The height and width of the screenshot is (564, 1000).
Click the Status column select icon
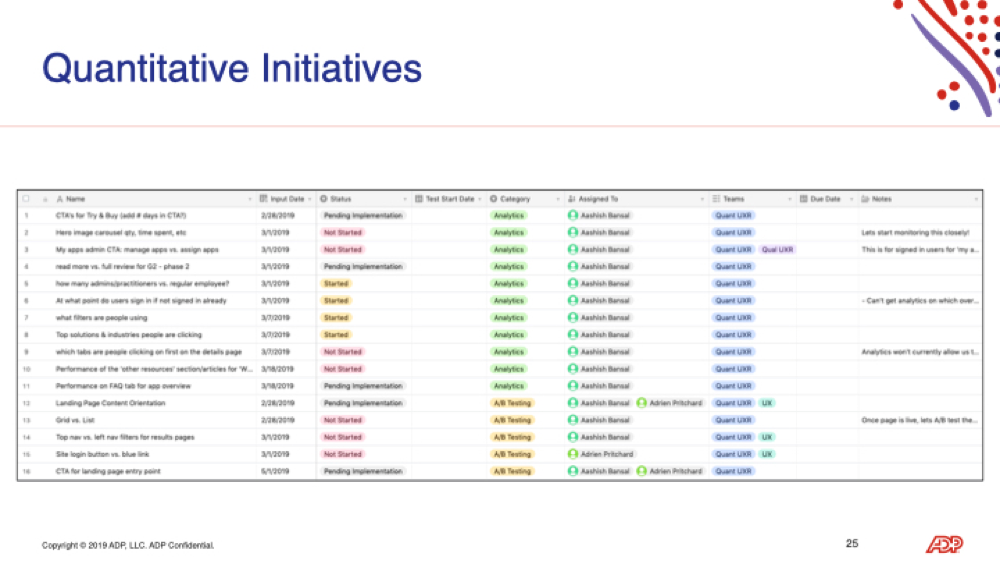[324, 199]
